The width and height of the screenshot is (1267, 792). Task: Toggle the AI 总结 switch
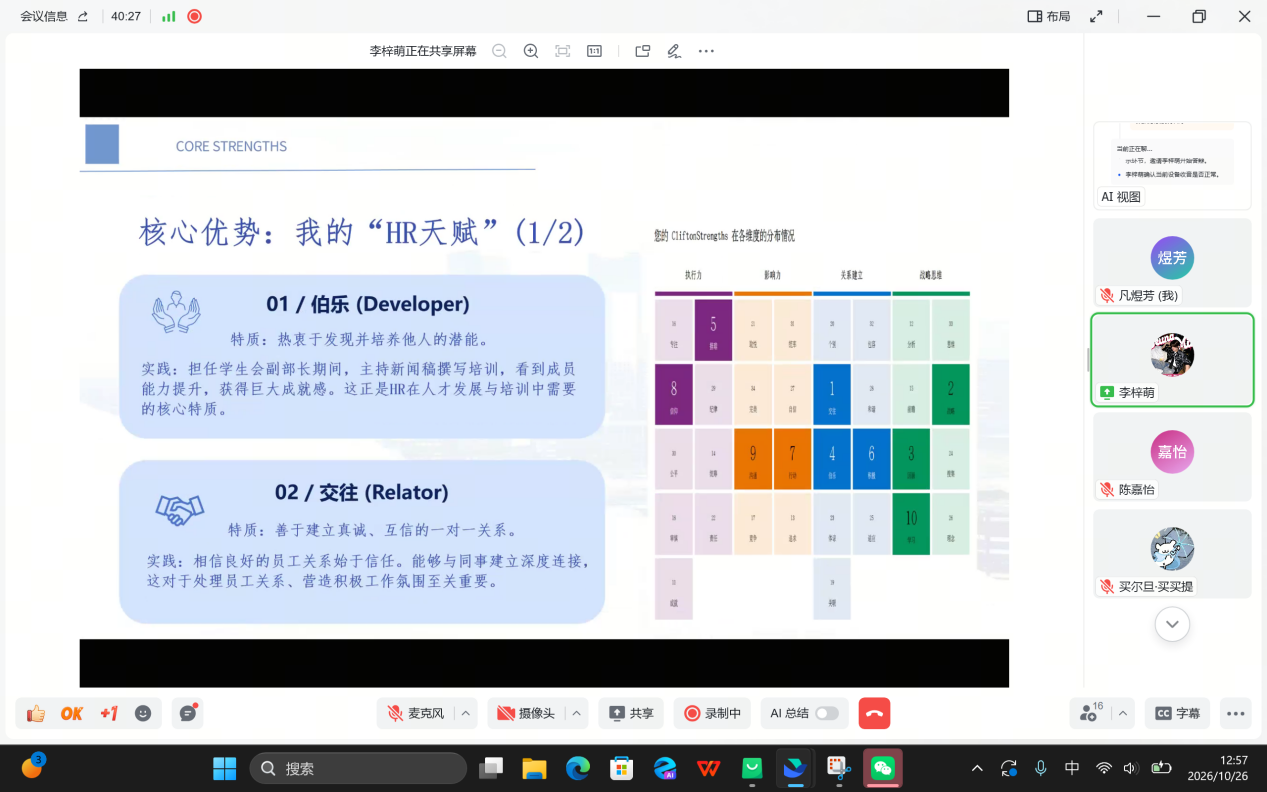[x=827, y=713]
